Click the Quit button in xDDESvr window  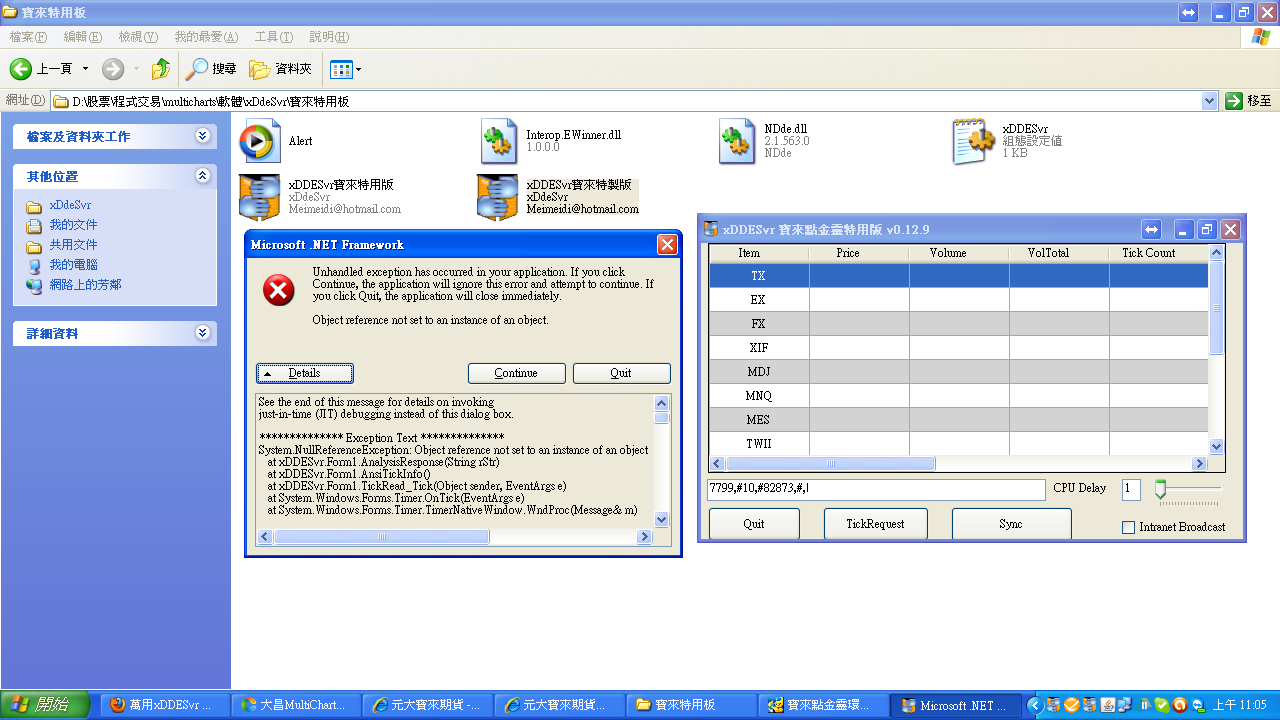click(x=754, y=524)
